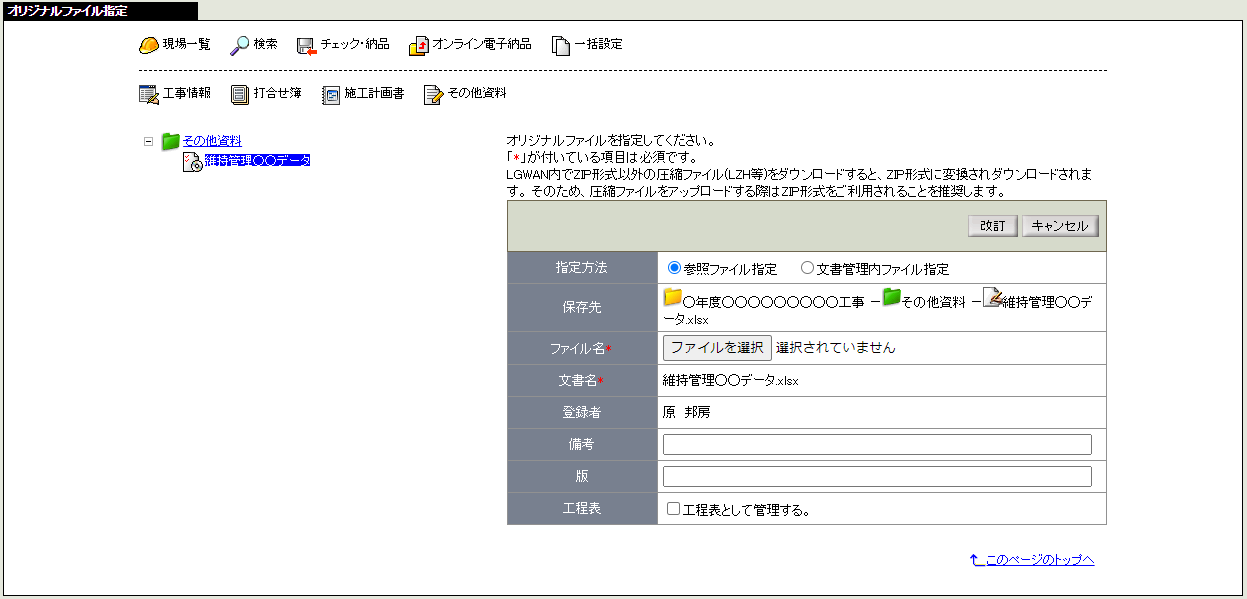Screen dimensions: 1247x599
Task: Click the 検索 magnifier icon
Action: (239, 45)
